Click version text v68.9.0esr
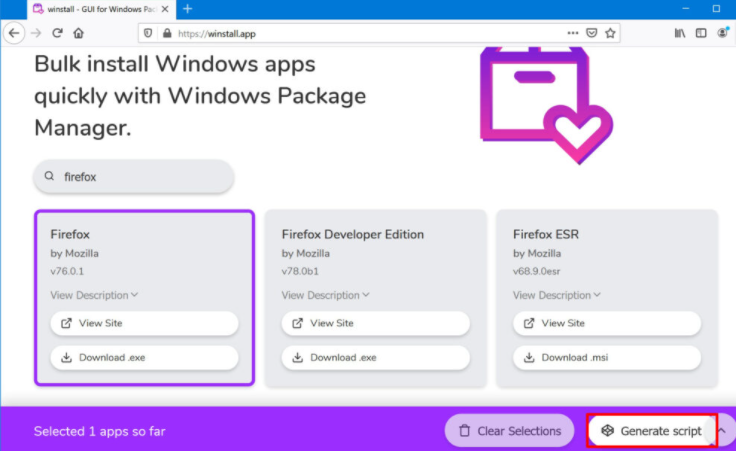The height and width of the screenshot is (451, 736). click(537, 271)
